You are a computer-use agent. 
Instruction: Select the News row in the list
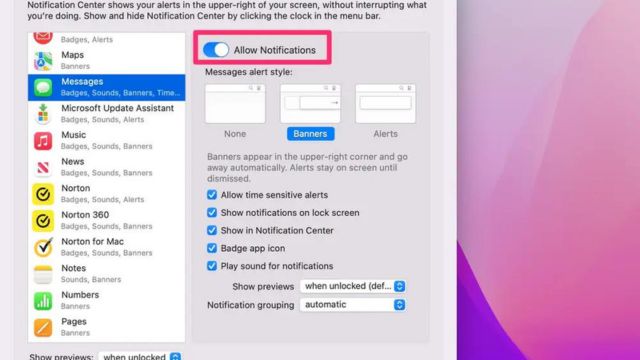point(107,167)
